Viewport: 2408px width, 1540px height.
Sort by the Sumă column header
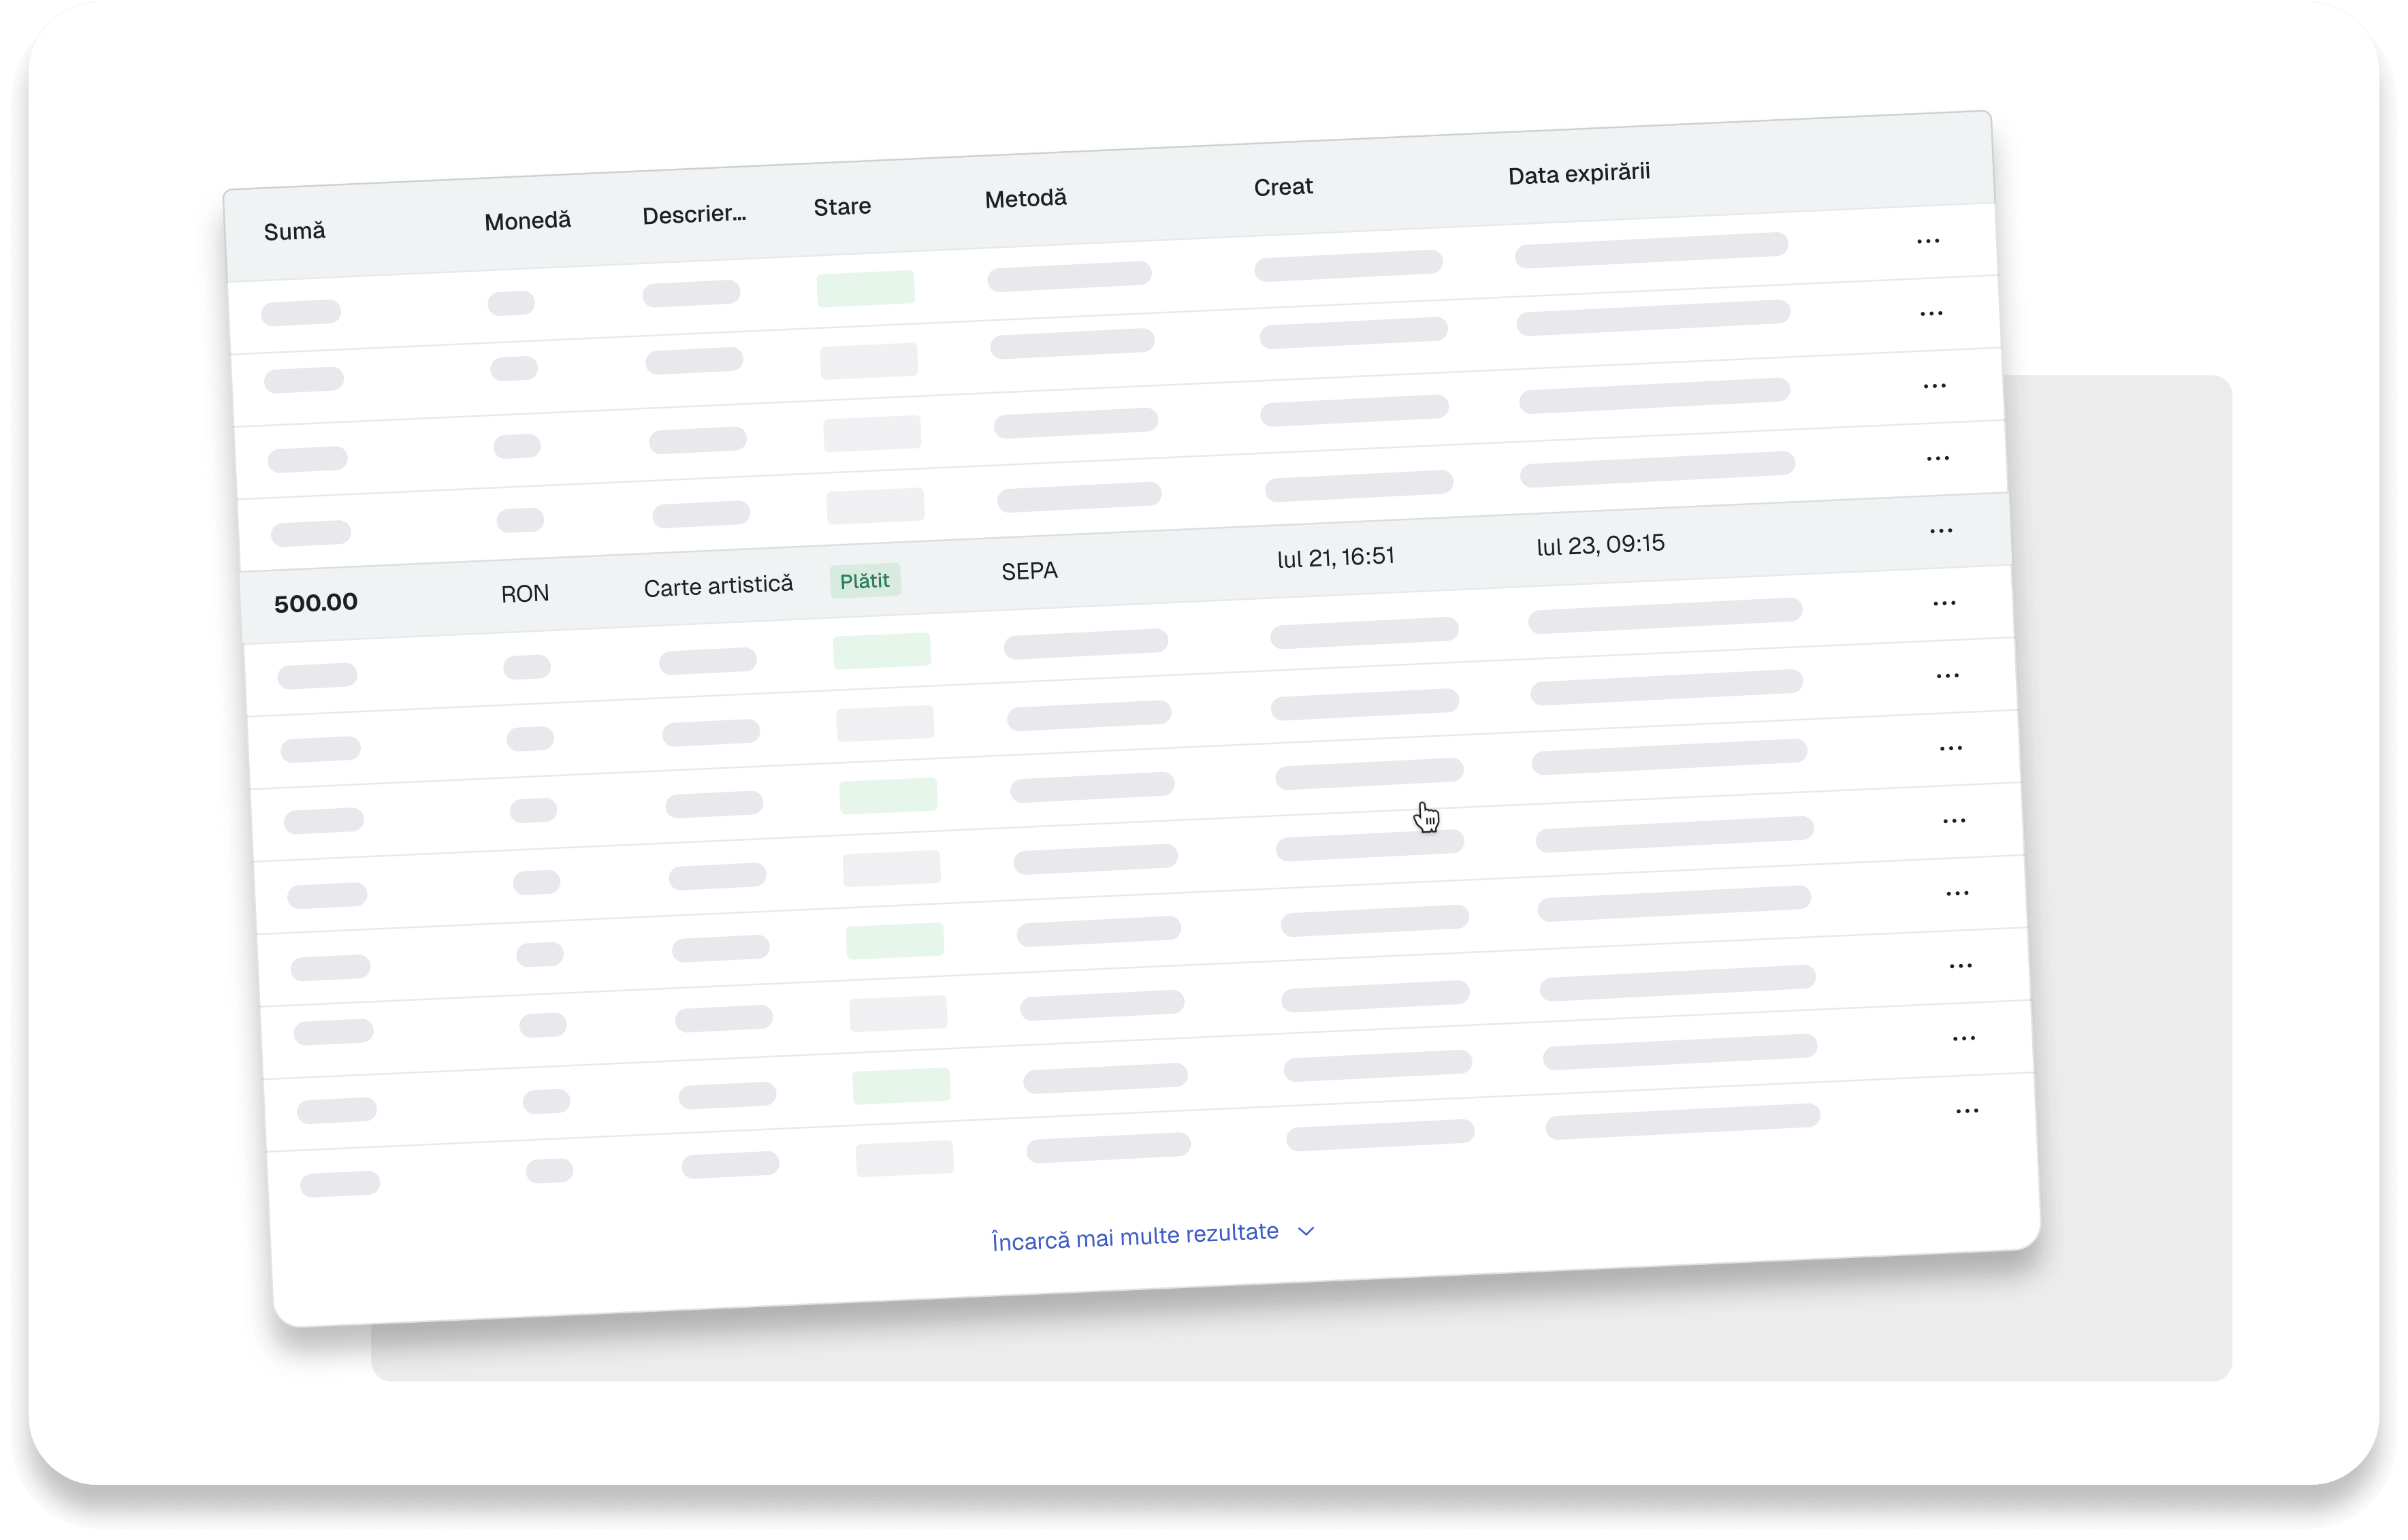(295, 231)
